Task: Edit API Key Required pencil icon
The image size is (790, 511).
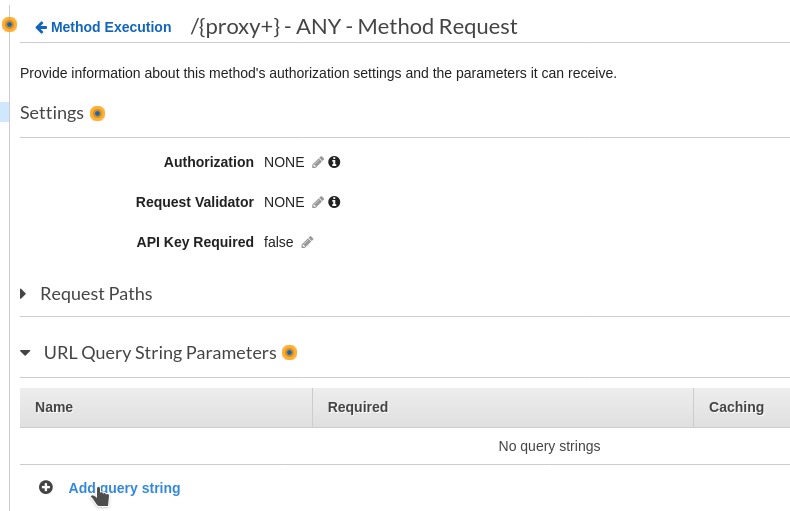Action: pyautogui.click(x=307, y=242)
